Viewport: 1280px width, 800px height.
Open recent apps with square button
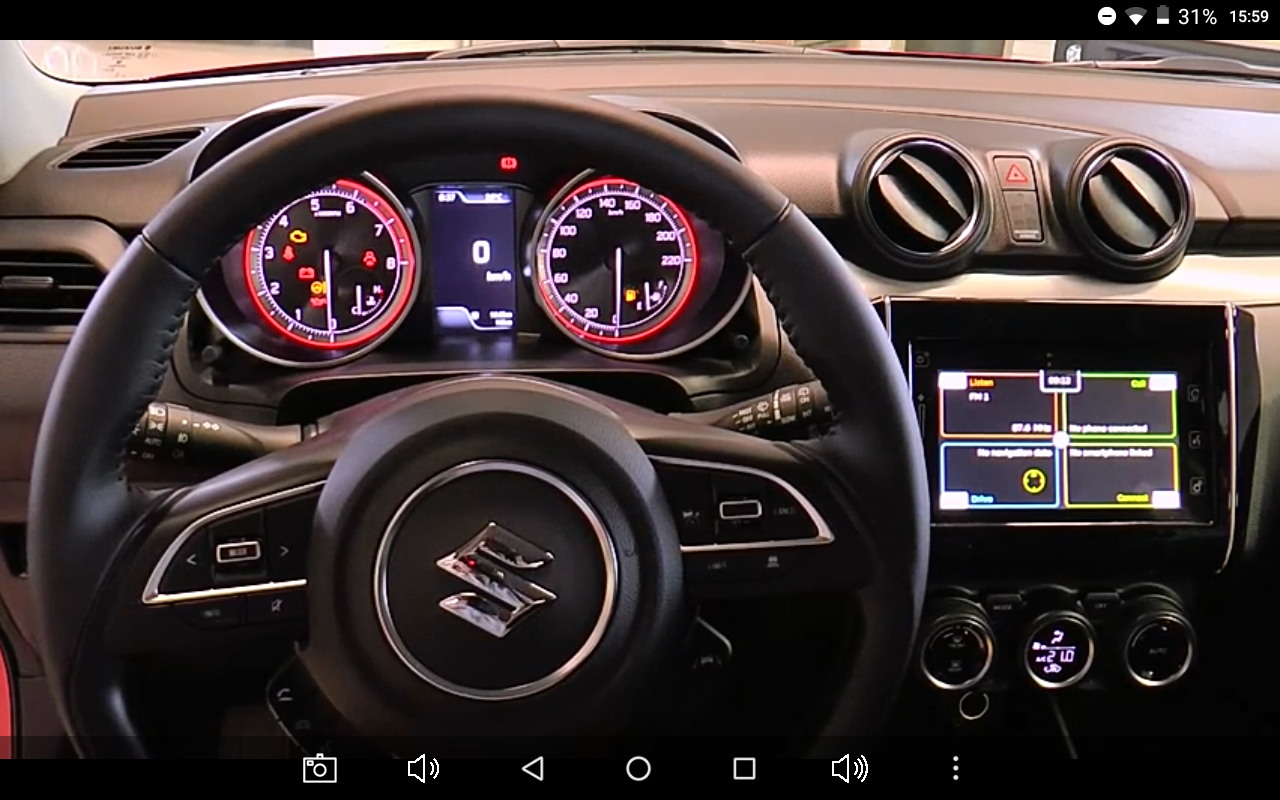tap(744, 768)
